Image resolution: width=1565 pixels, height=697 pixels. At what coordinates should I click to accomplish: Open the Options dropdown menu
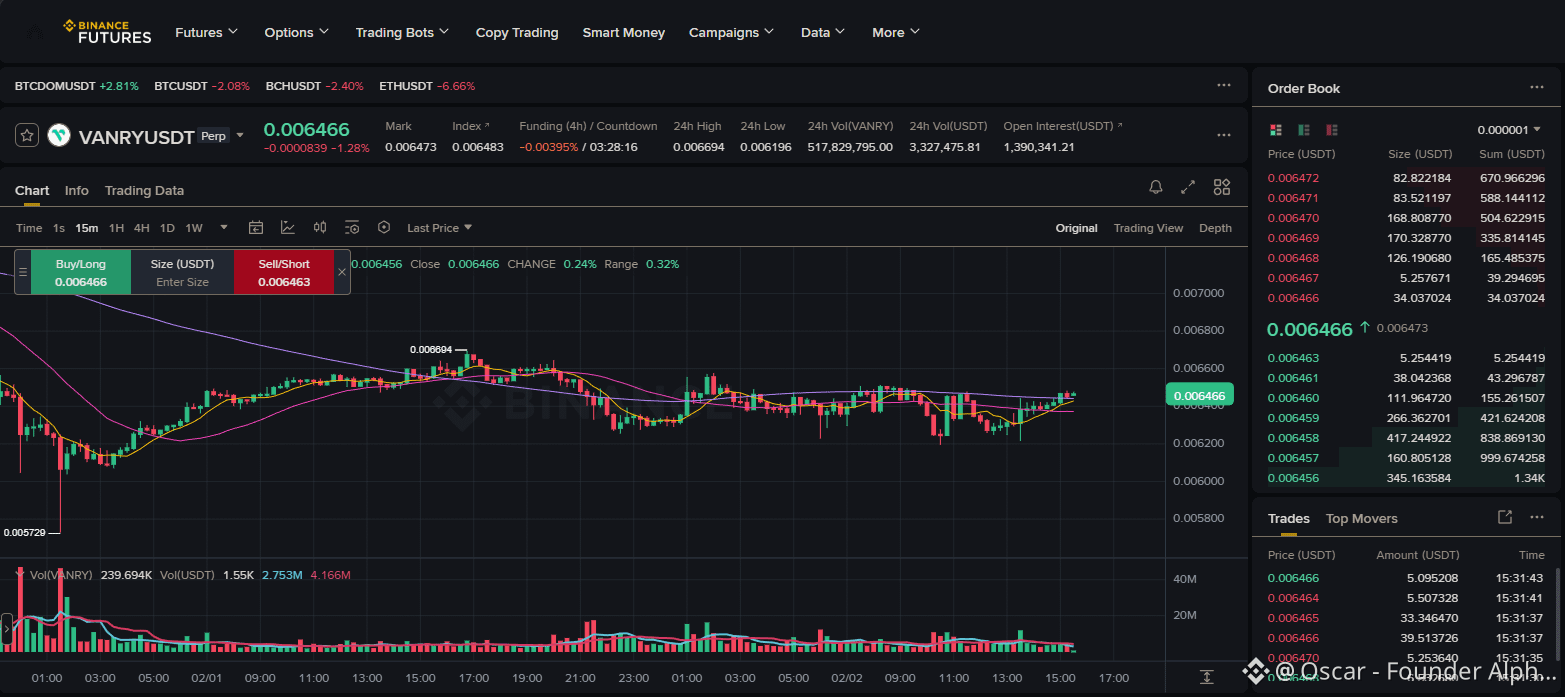(x=296, y=32)
